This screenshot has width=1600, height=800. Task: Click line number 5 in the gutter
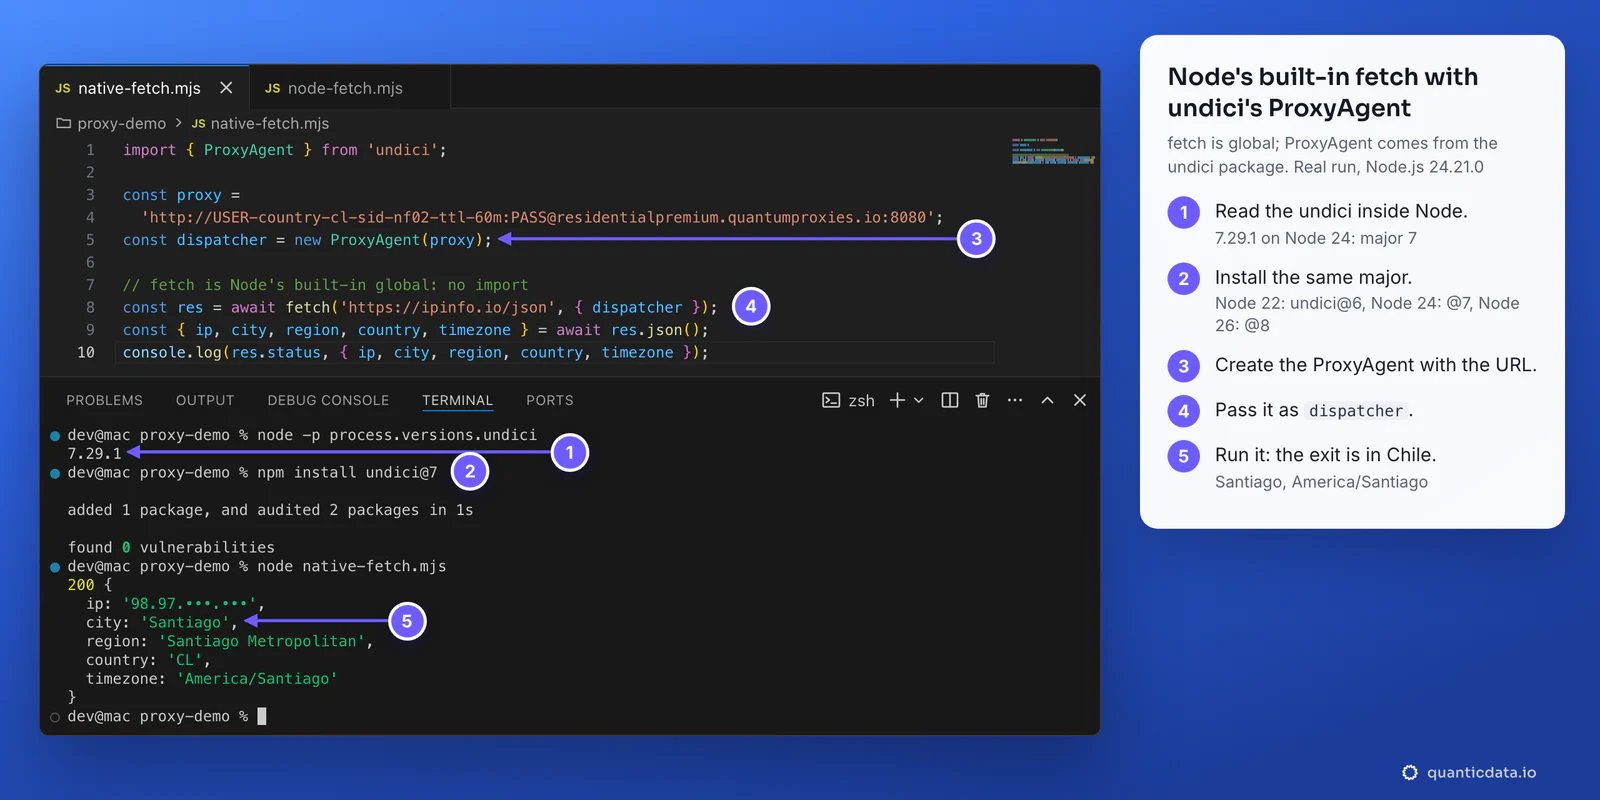pos(90,240)
